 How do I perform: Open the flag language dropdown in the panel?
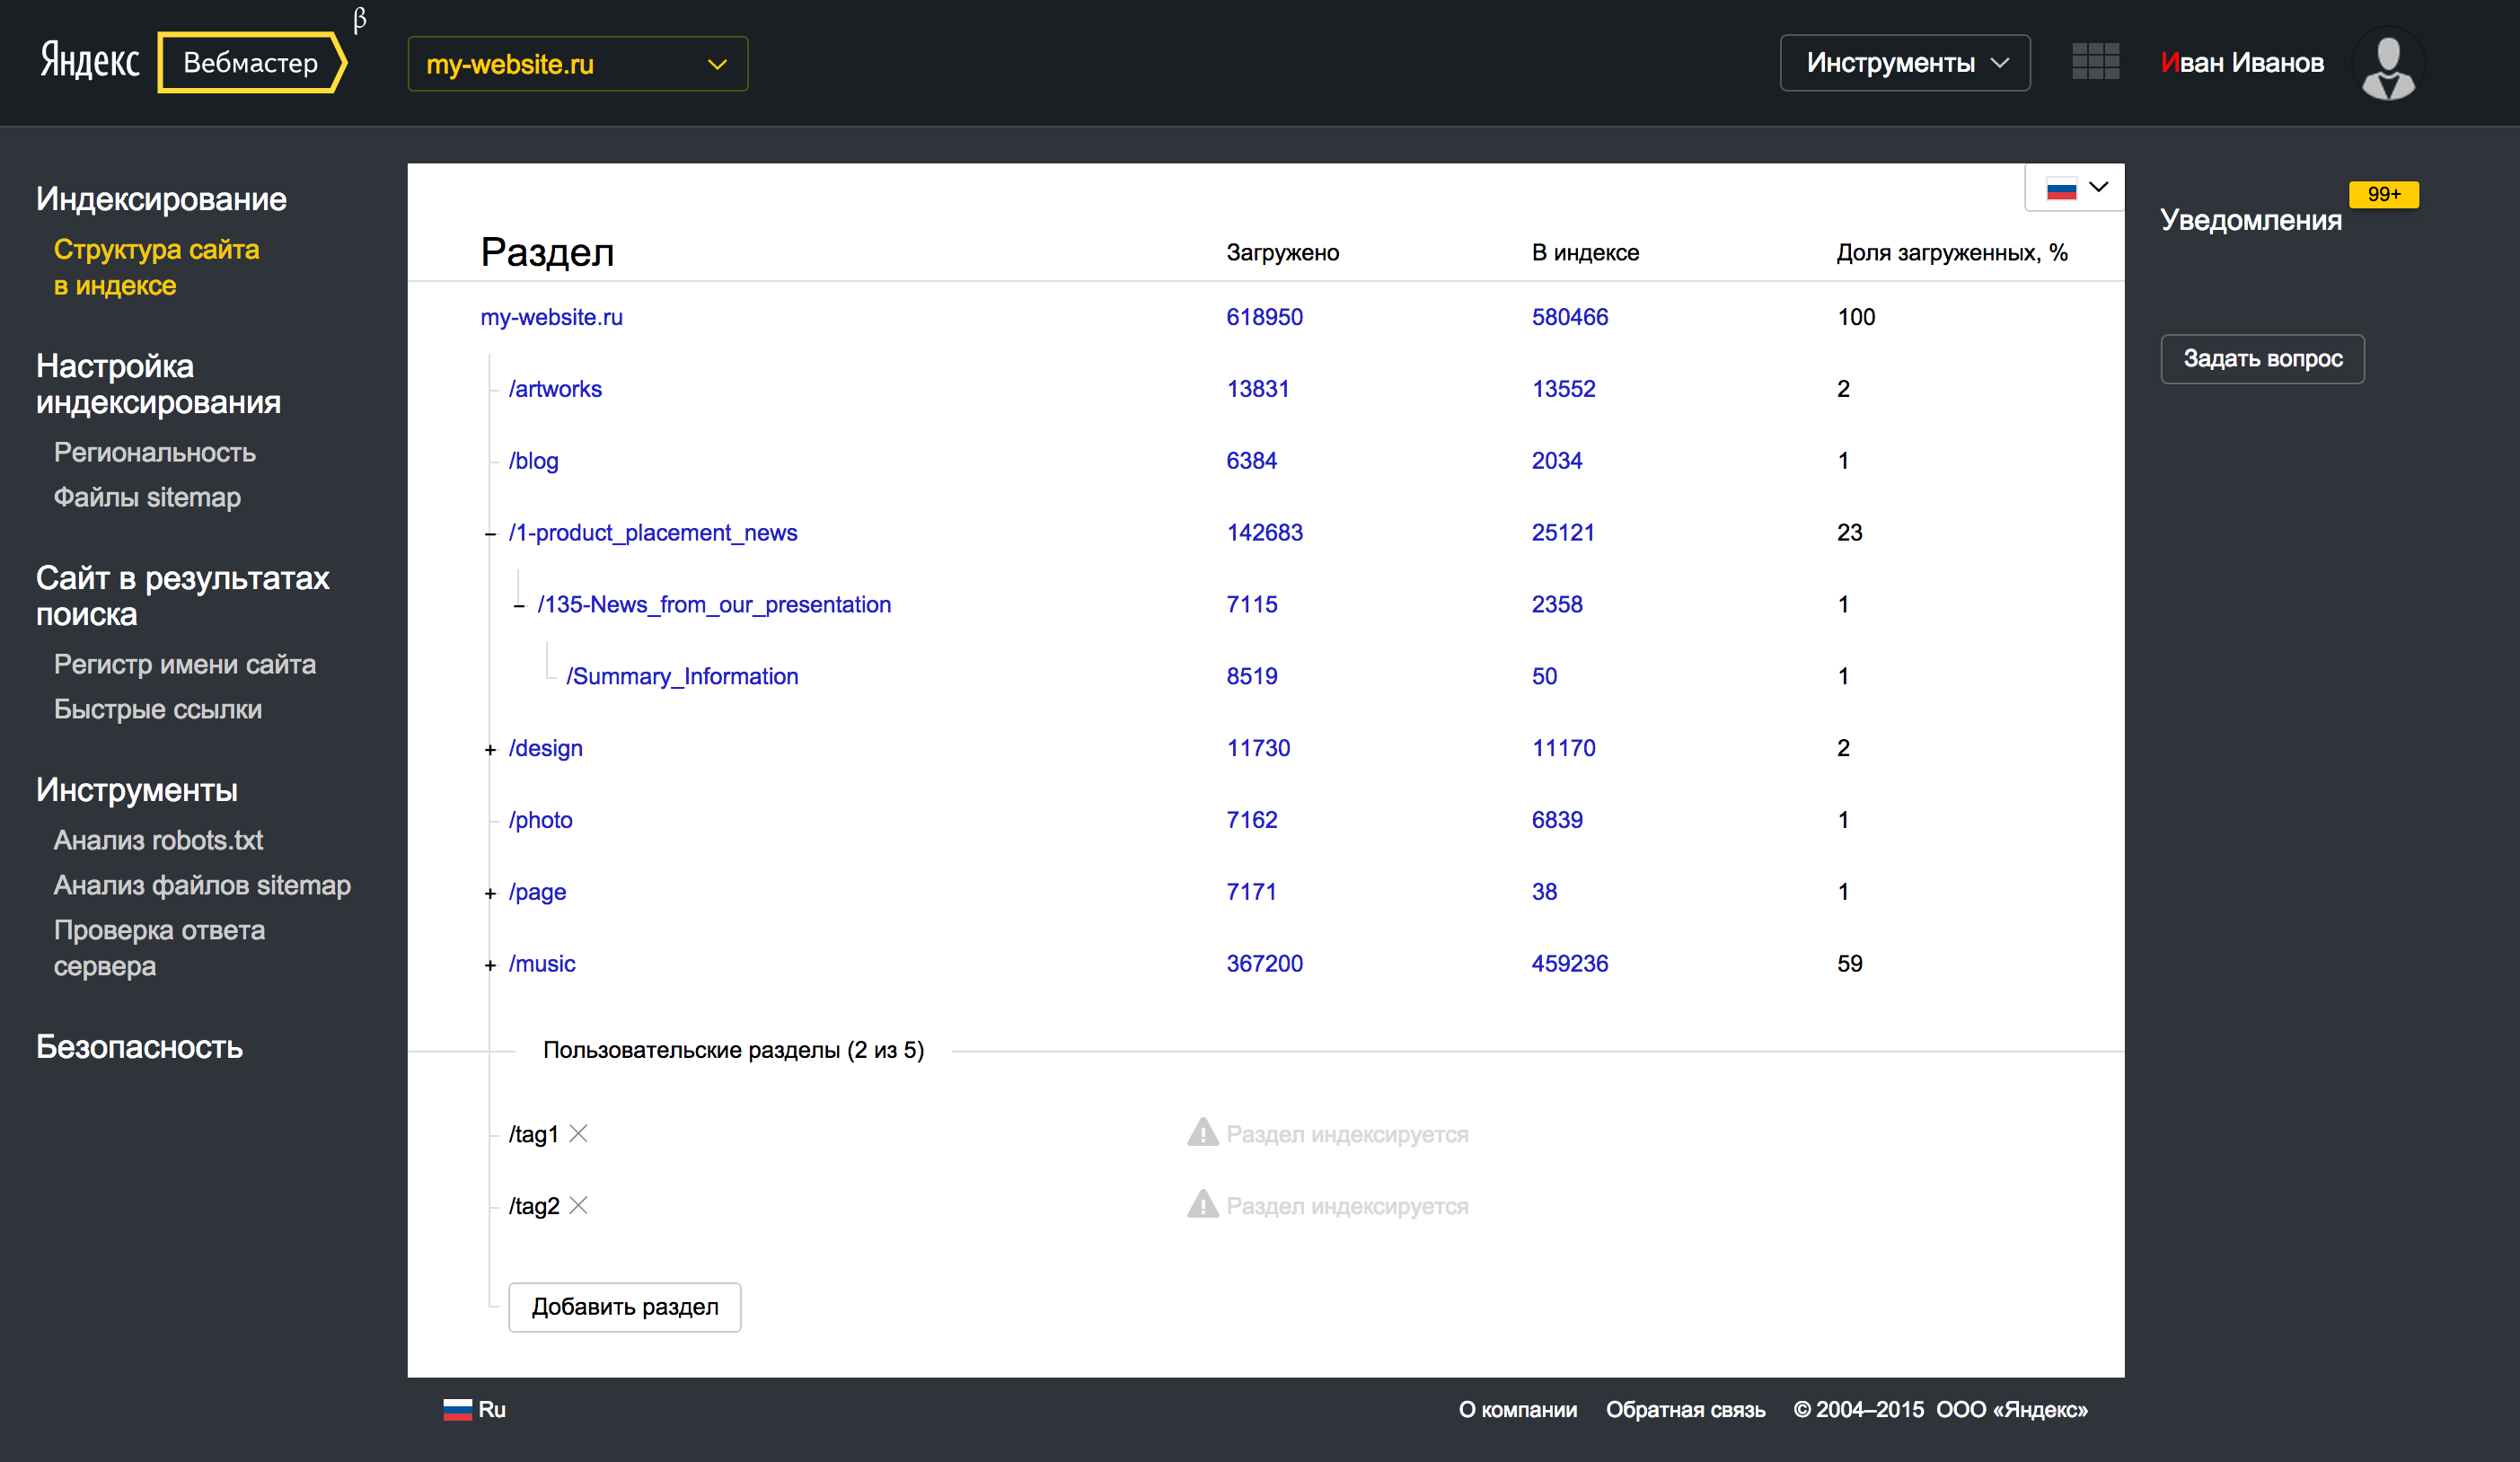(2075, 187)
